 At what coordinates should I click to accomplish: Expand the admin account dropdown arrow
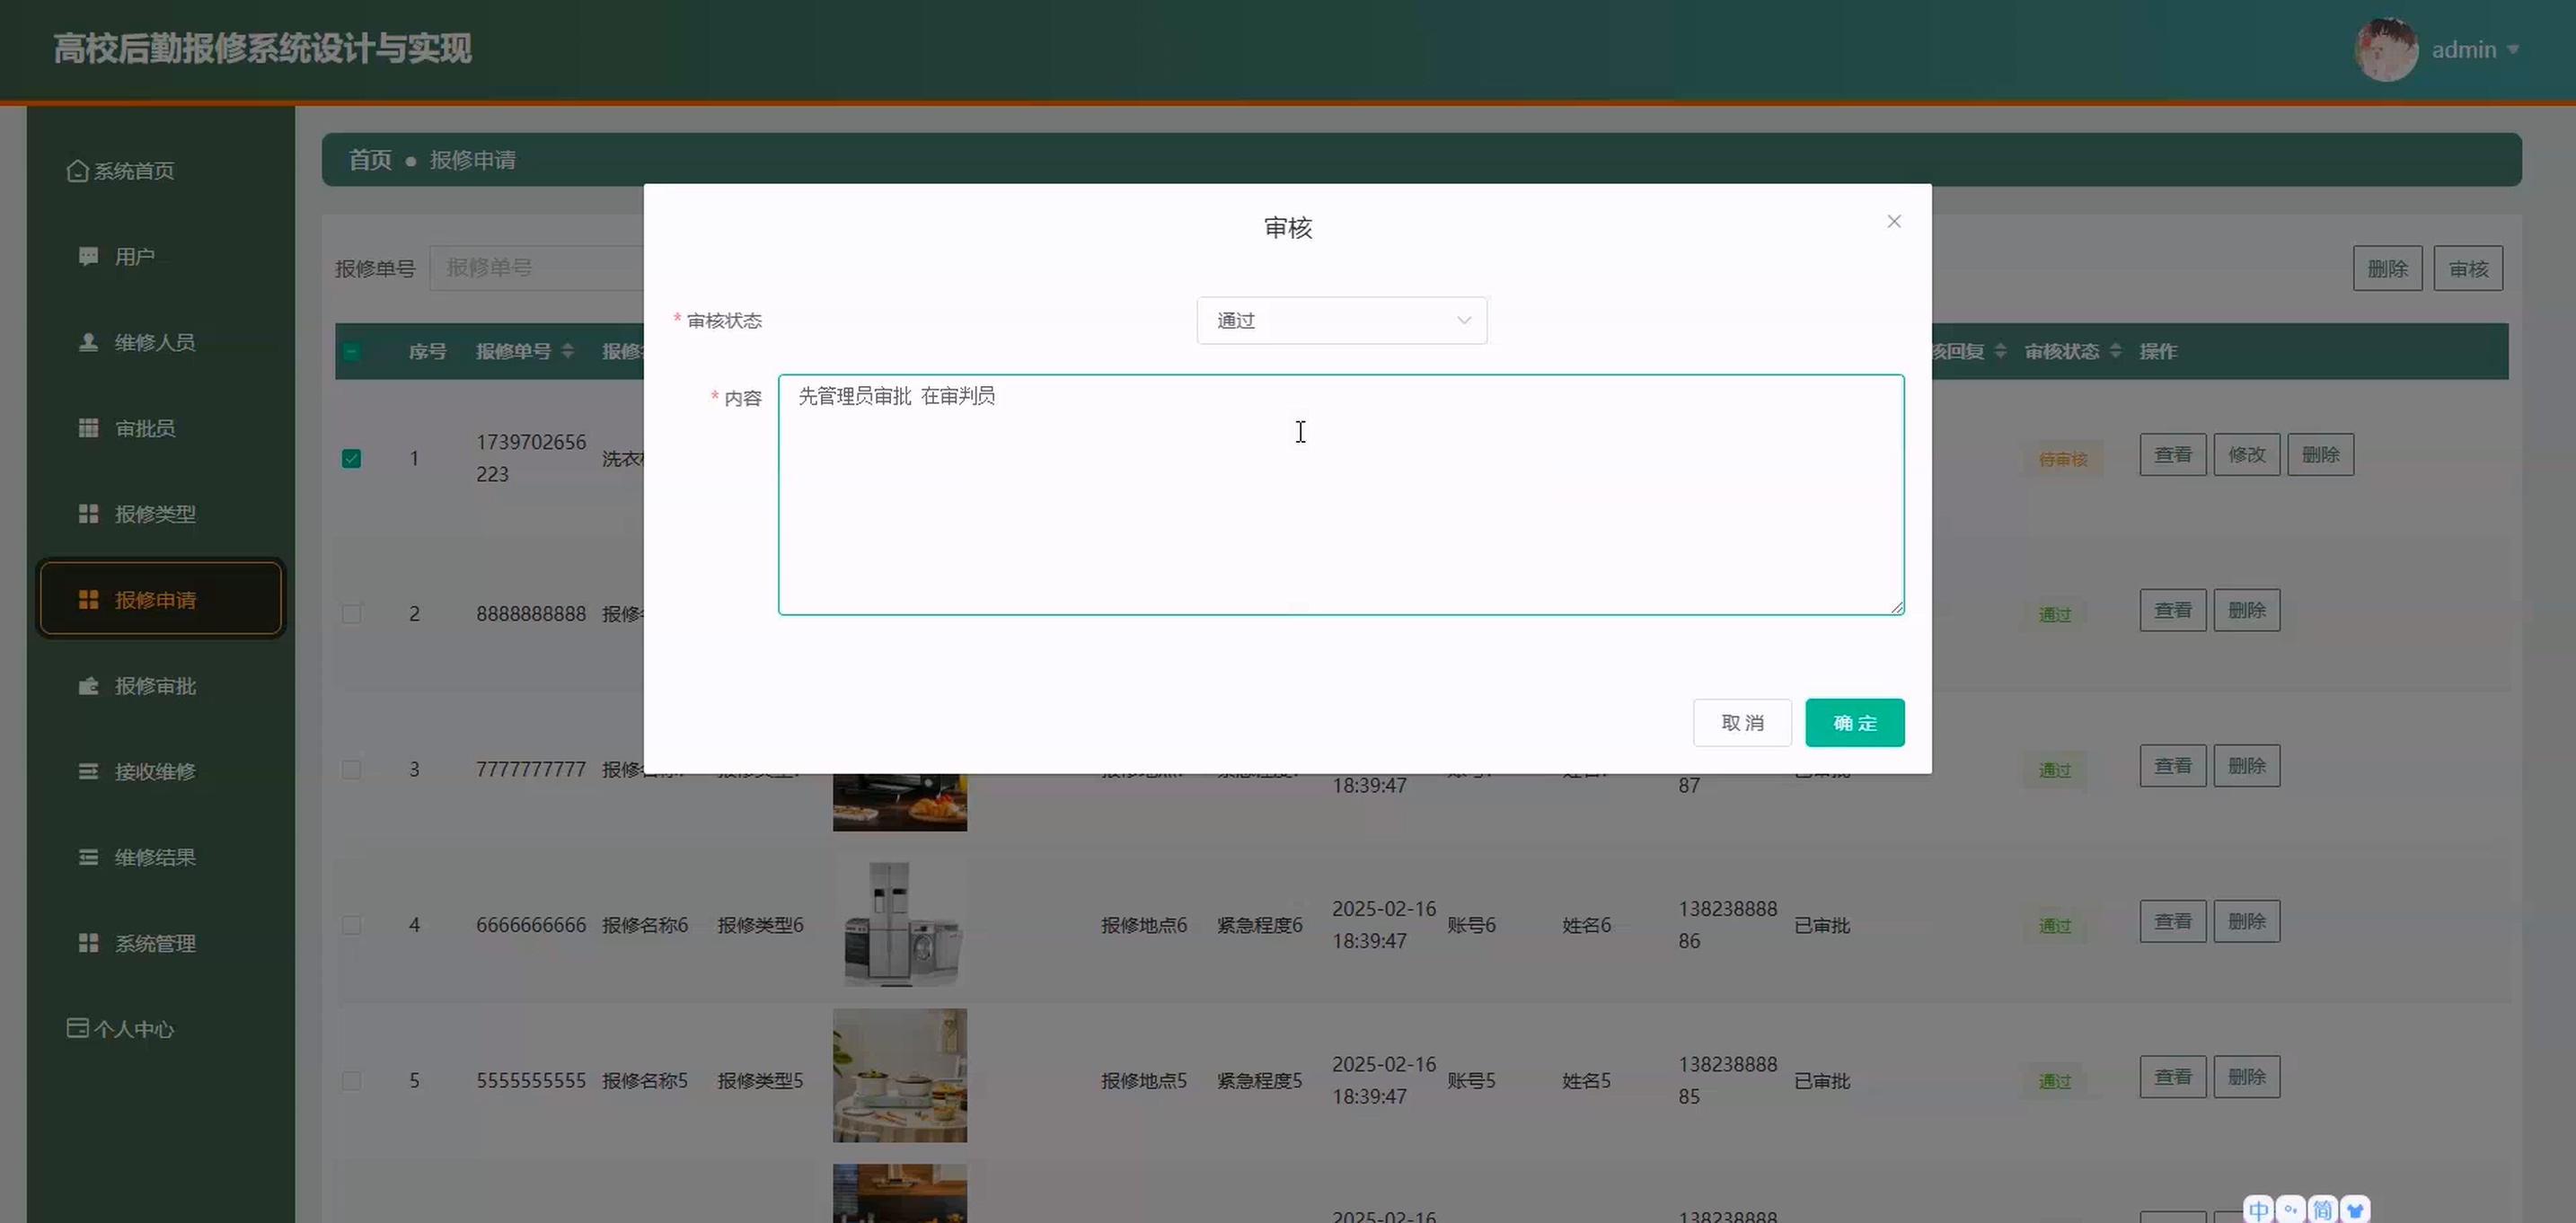(x=2513, y=49)
